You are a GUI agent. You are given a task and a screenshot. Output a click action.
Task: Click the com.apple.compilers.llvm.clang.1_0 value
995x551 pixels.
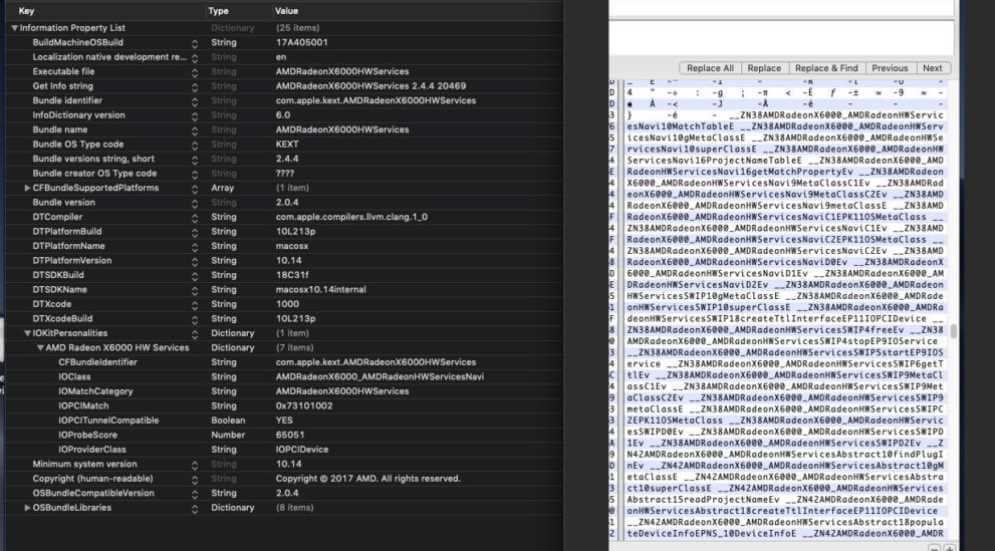(352, 217)
